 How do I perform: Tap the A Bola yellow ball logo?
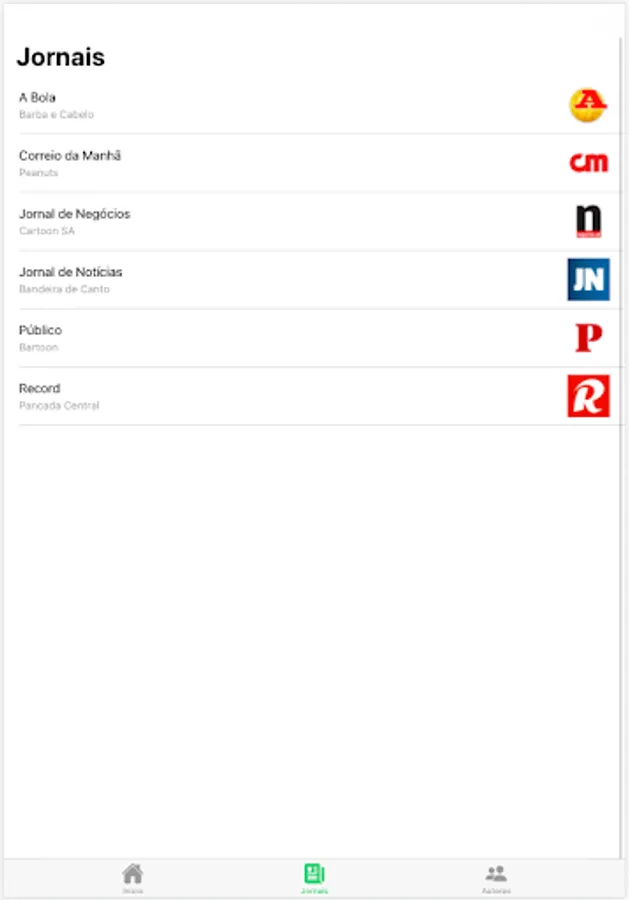point(588,105)
